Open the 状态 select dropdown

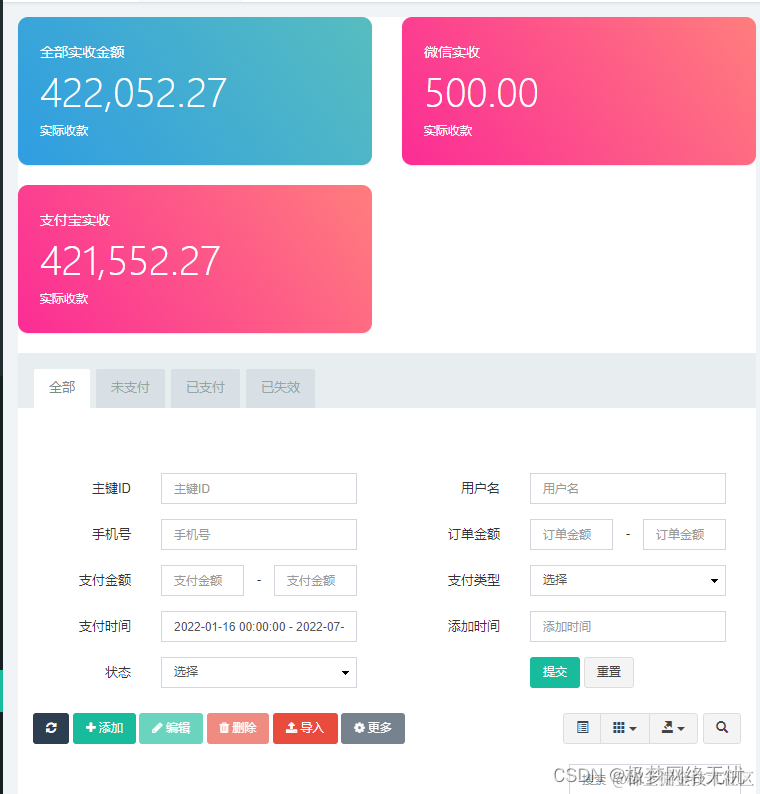259,672
